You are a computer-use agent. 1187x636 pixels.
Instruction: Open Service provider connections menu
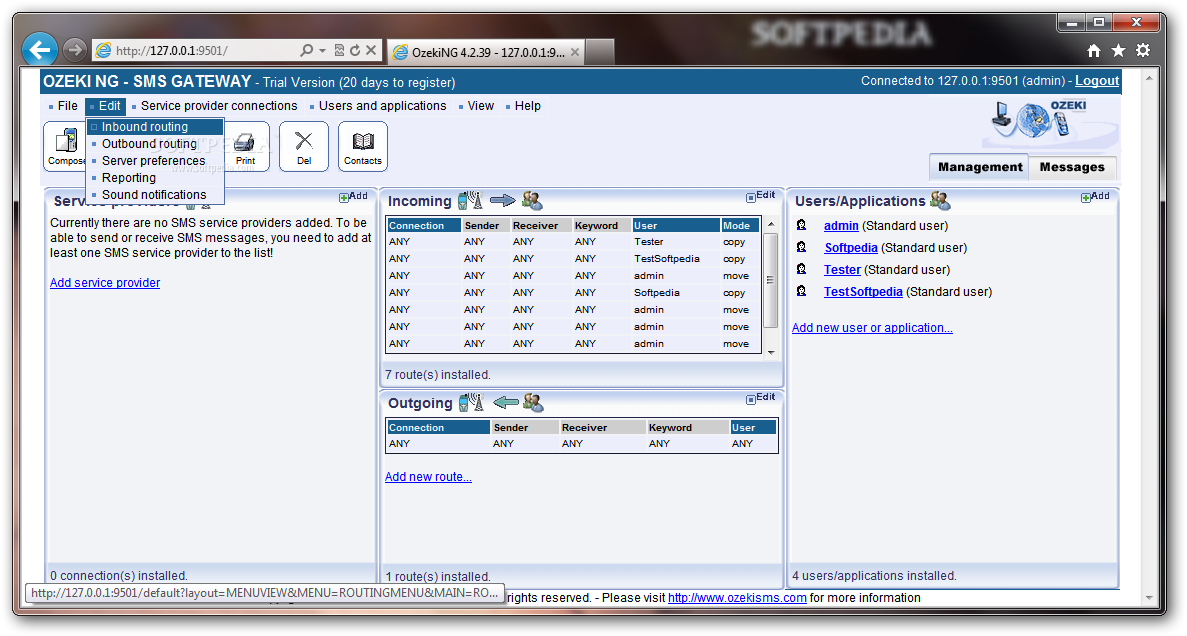(219, 106)
